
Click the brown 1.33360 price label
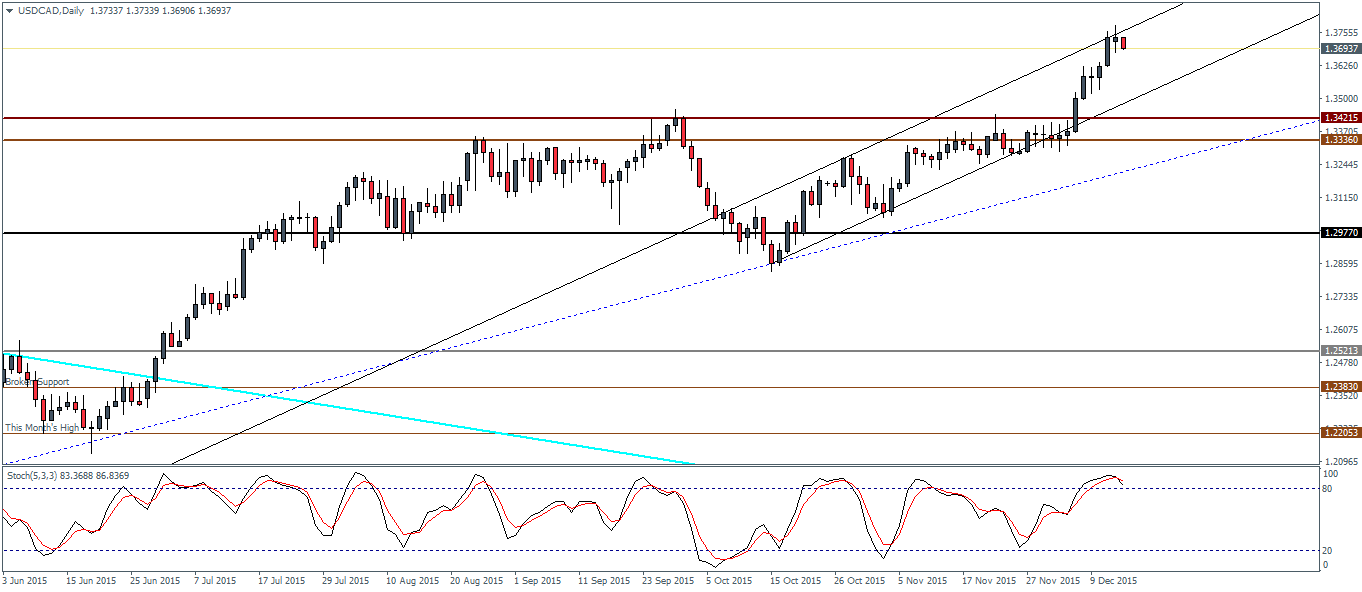pyautogui.click(x=1340, y=140)
